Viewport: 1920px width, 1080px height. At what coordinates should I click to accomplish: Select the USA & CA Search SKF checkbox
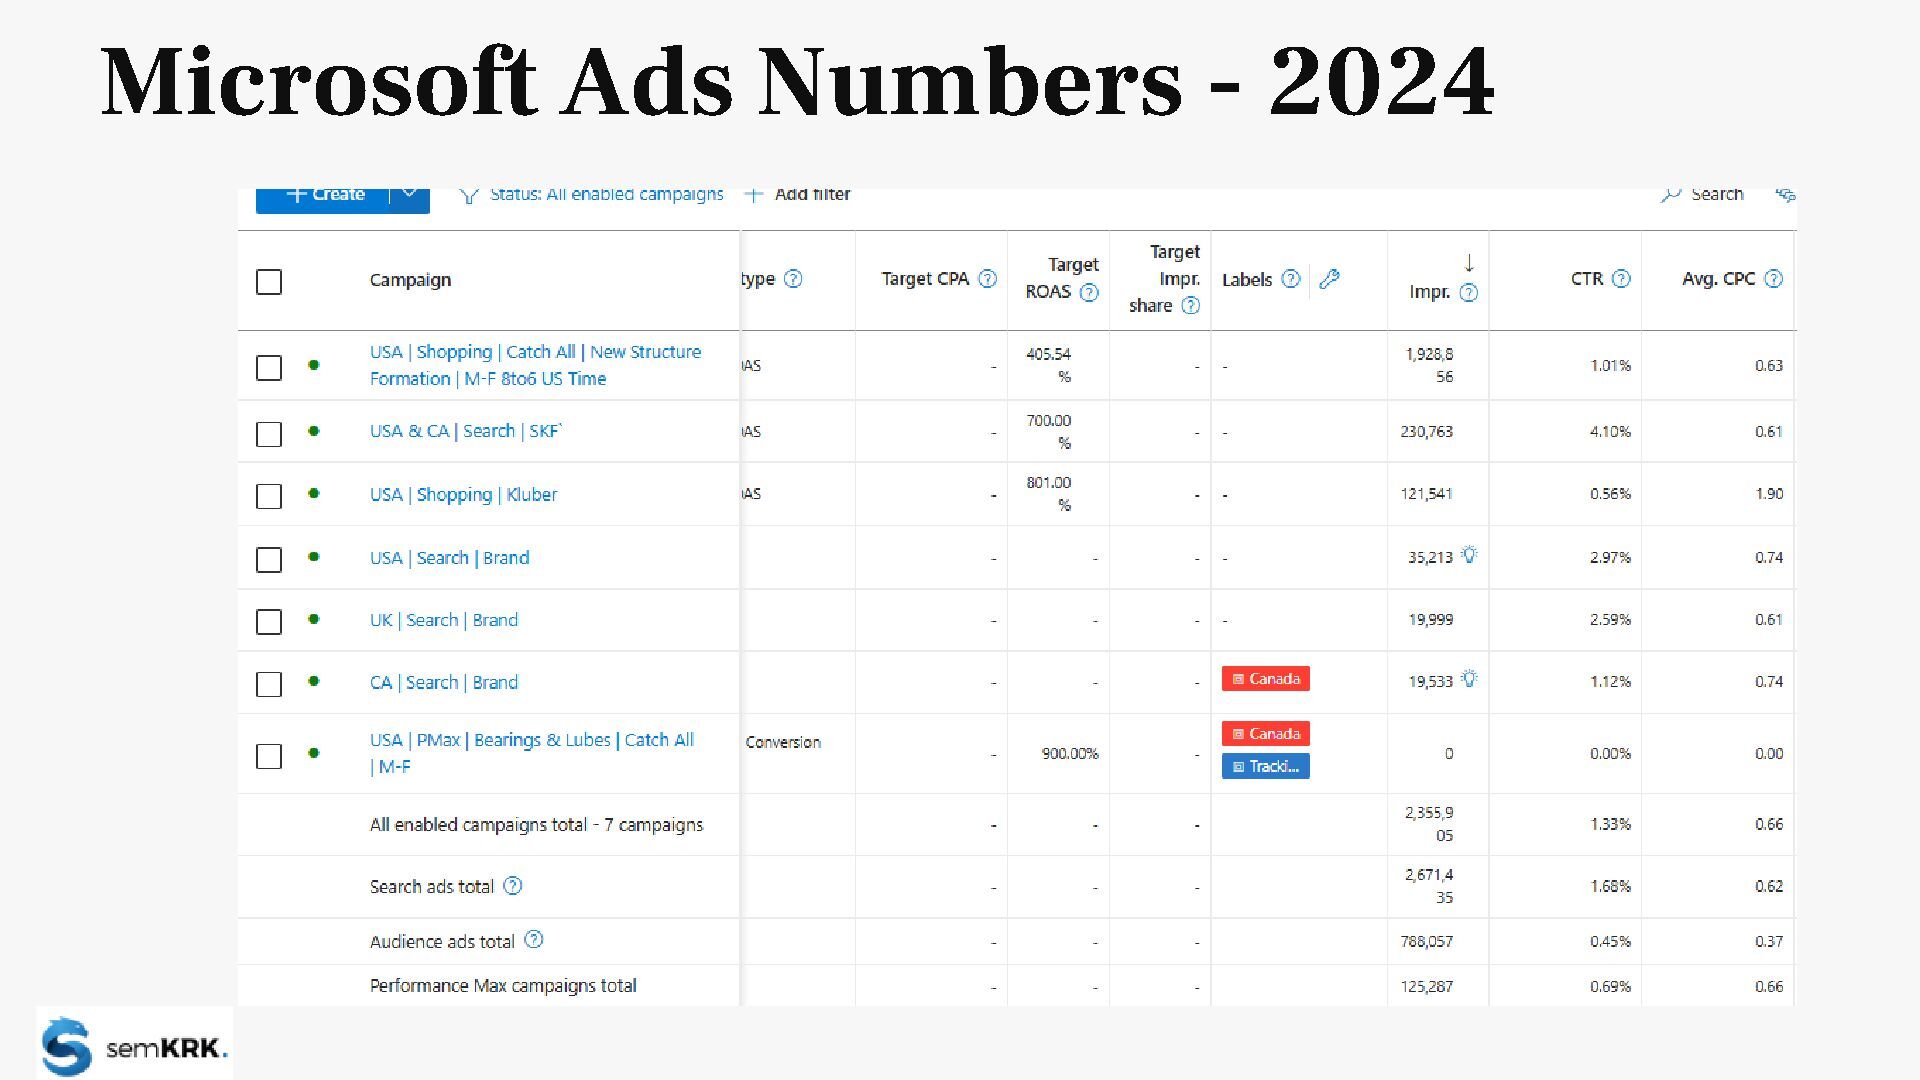click(269, 434)
